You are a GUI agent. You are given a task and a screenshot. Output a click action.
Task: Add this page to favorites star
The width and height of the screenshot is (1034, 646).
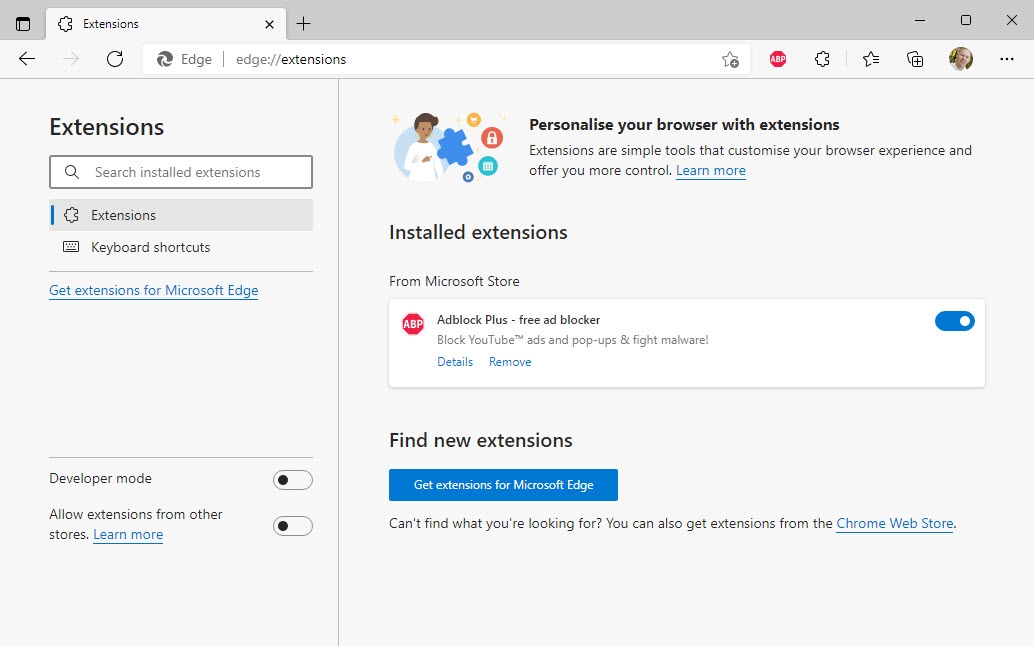(730, 59)
